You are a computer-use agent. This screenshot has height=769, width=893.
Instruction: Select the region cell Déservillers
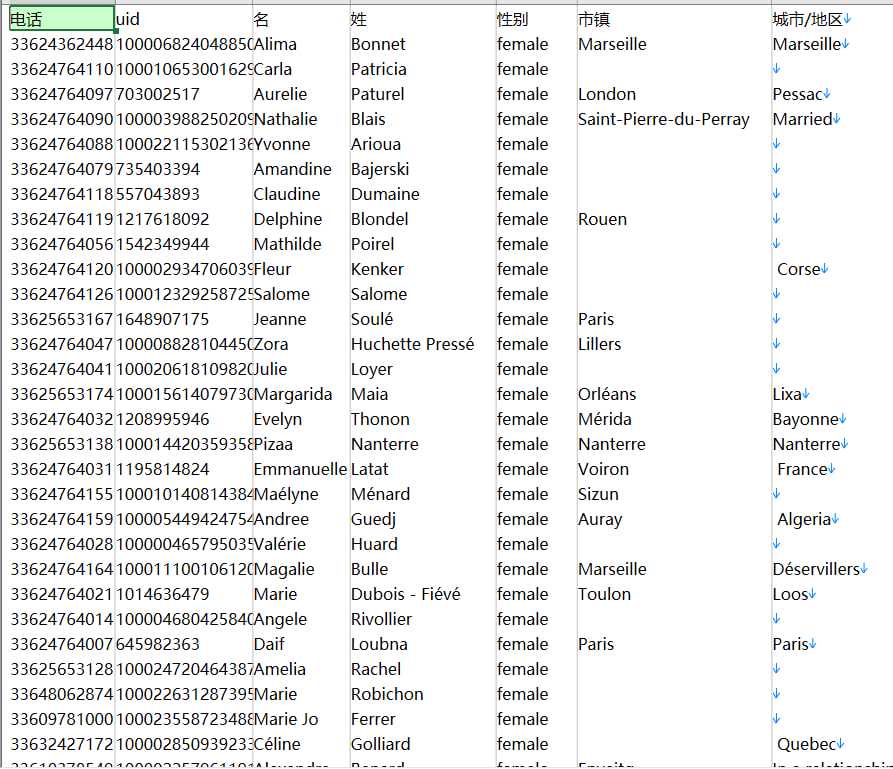tap(831, 569)
